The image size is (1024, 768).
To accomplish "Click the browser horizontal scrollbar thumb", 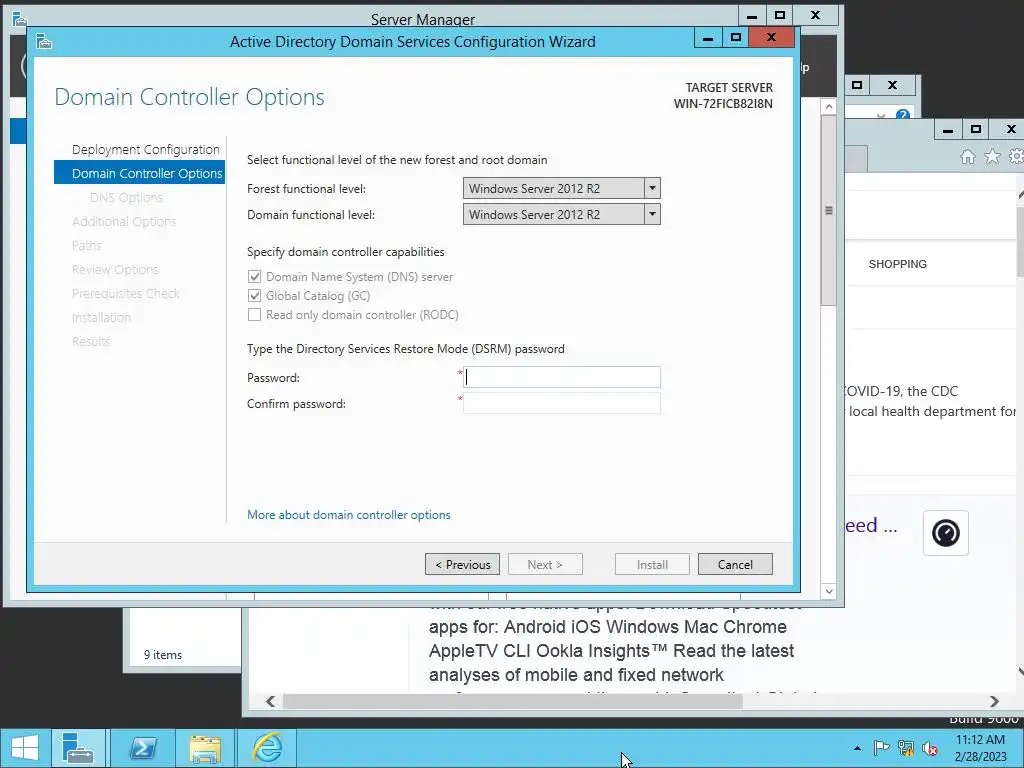I will tap(513, 701).
